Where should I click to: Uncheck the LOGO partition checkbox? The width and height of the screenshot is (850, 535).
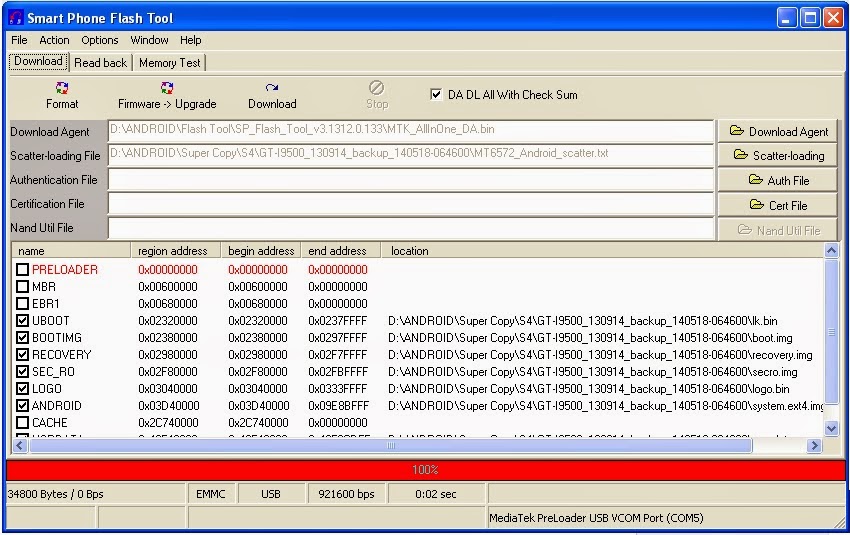pos(22,389)
